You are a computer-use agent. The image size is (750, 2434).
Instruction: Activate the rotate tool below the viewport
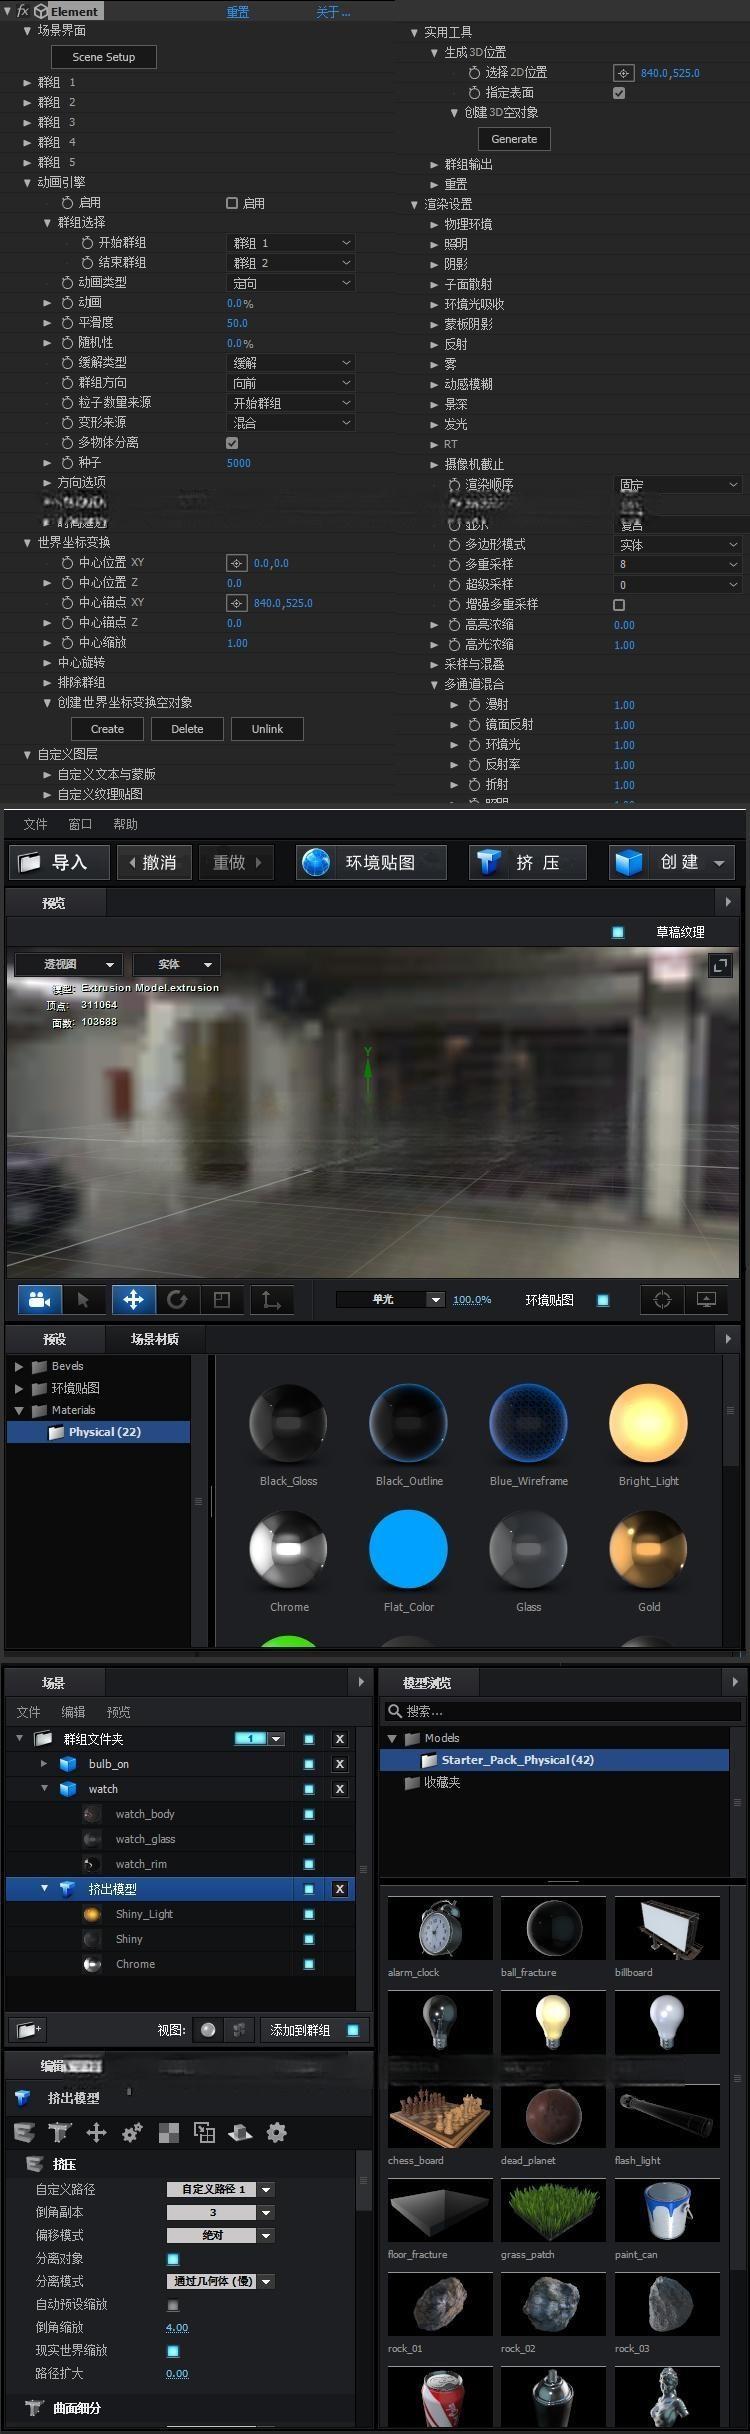[177, 1299]
